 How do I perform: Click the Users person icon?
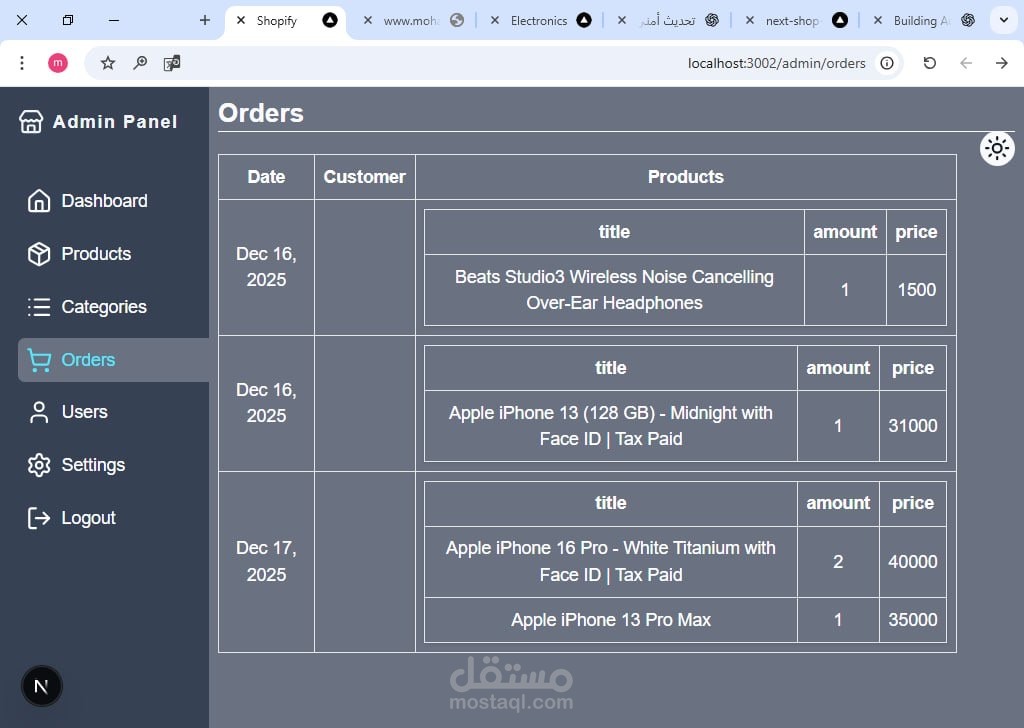click(x=39, y=412)
